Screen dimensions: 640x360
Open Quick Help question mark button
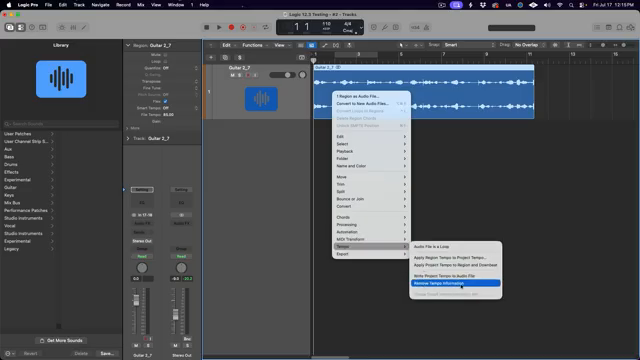[x=32, y=27]
